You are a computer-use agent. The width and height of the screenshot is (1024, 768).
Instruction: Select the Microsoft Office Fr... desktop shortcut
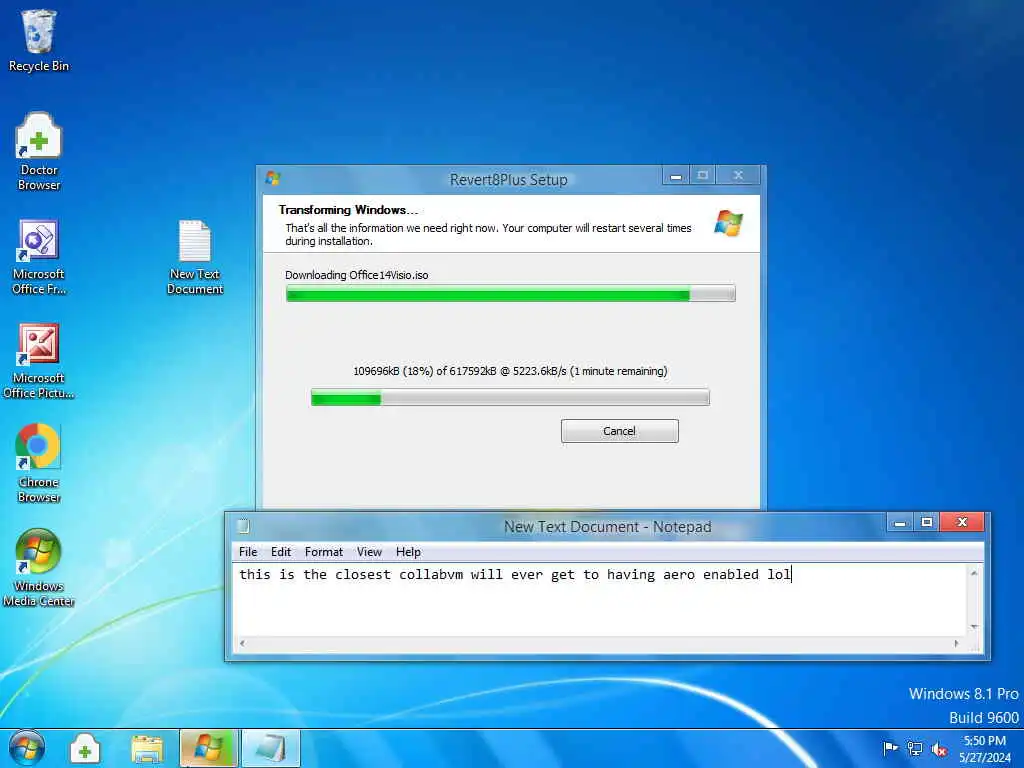[39, 257]
